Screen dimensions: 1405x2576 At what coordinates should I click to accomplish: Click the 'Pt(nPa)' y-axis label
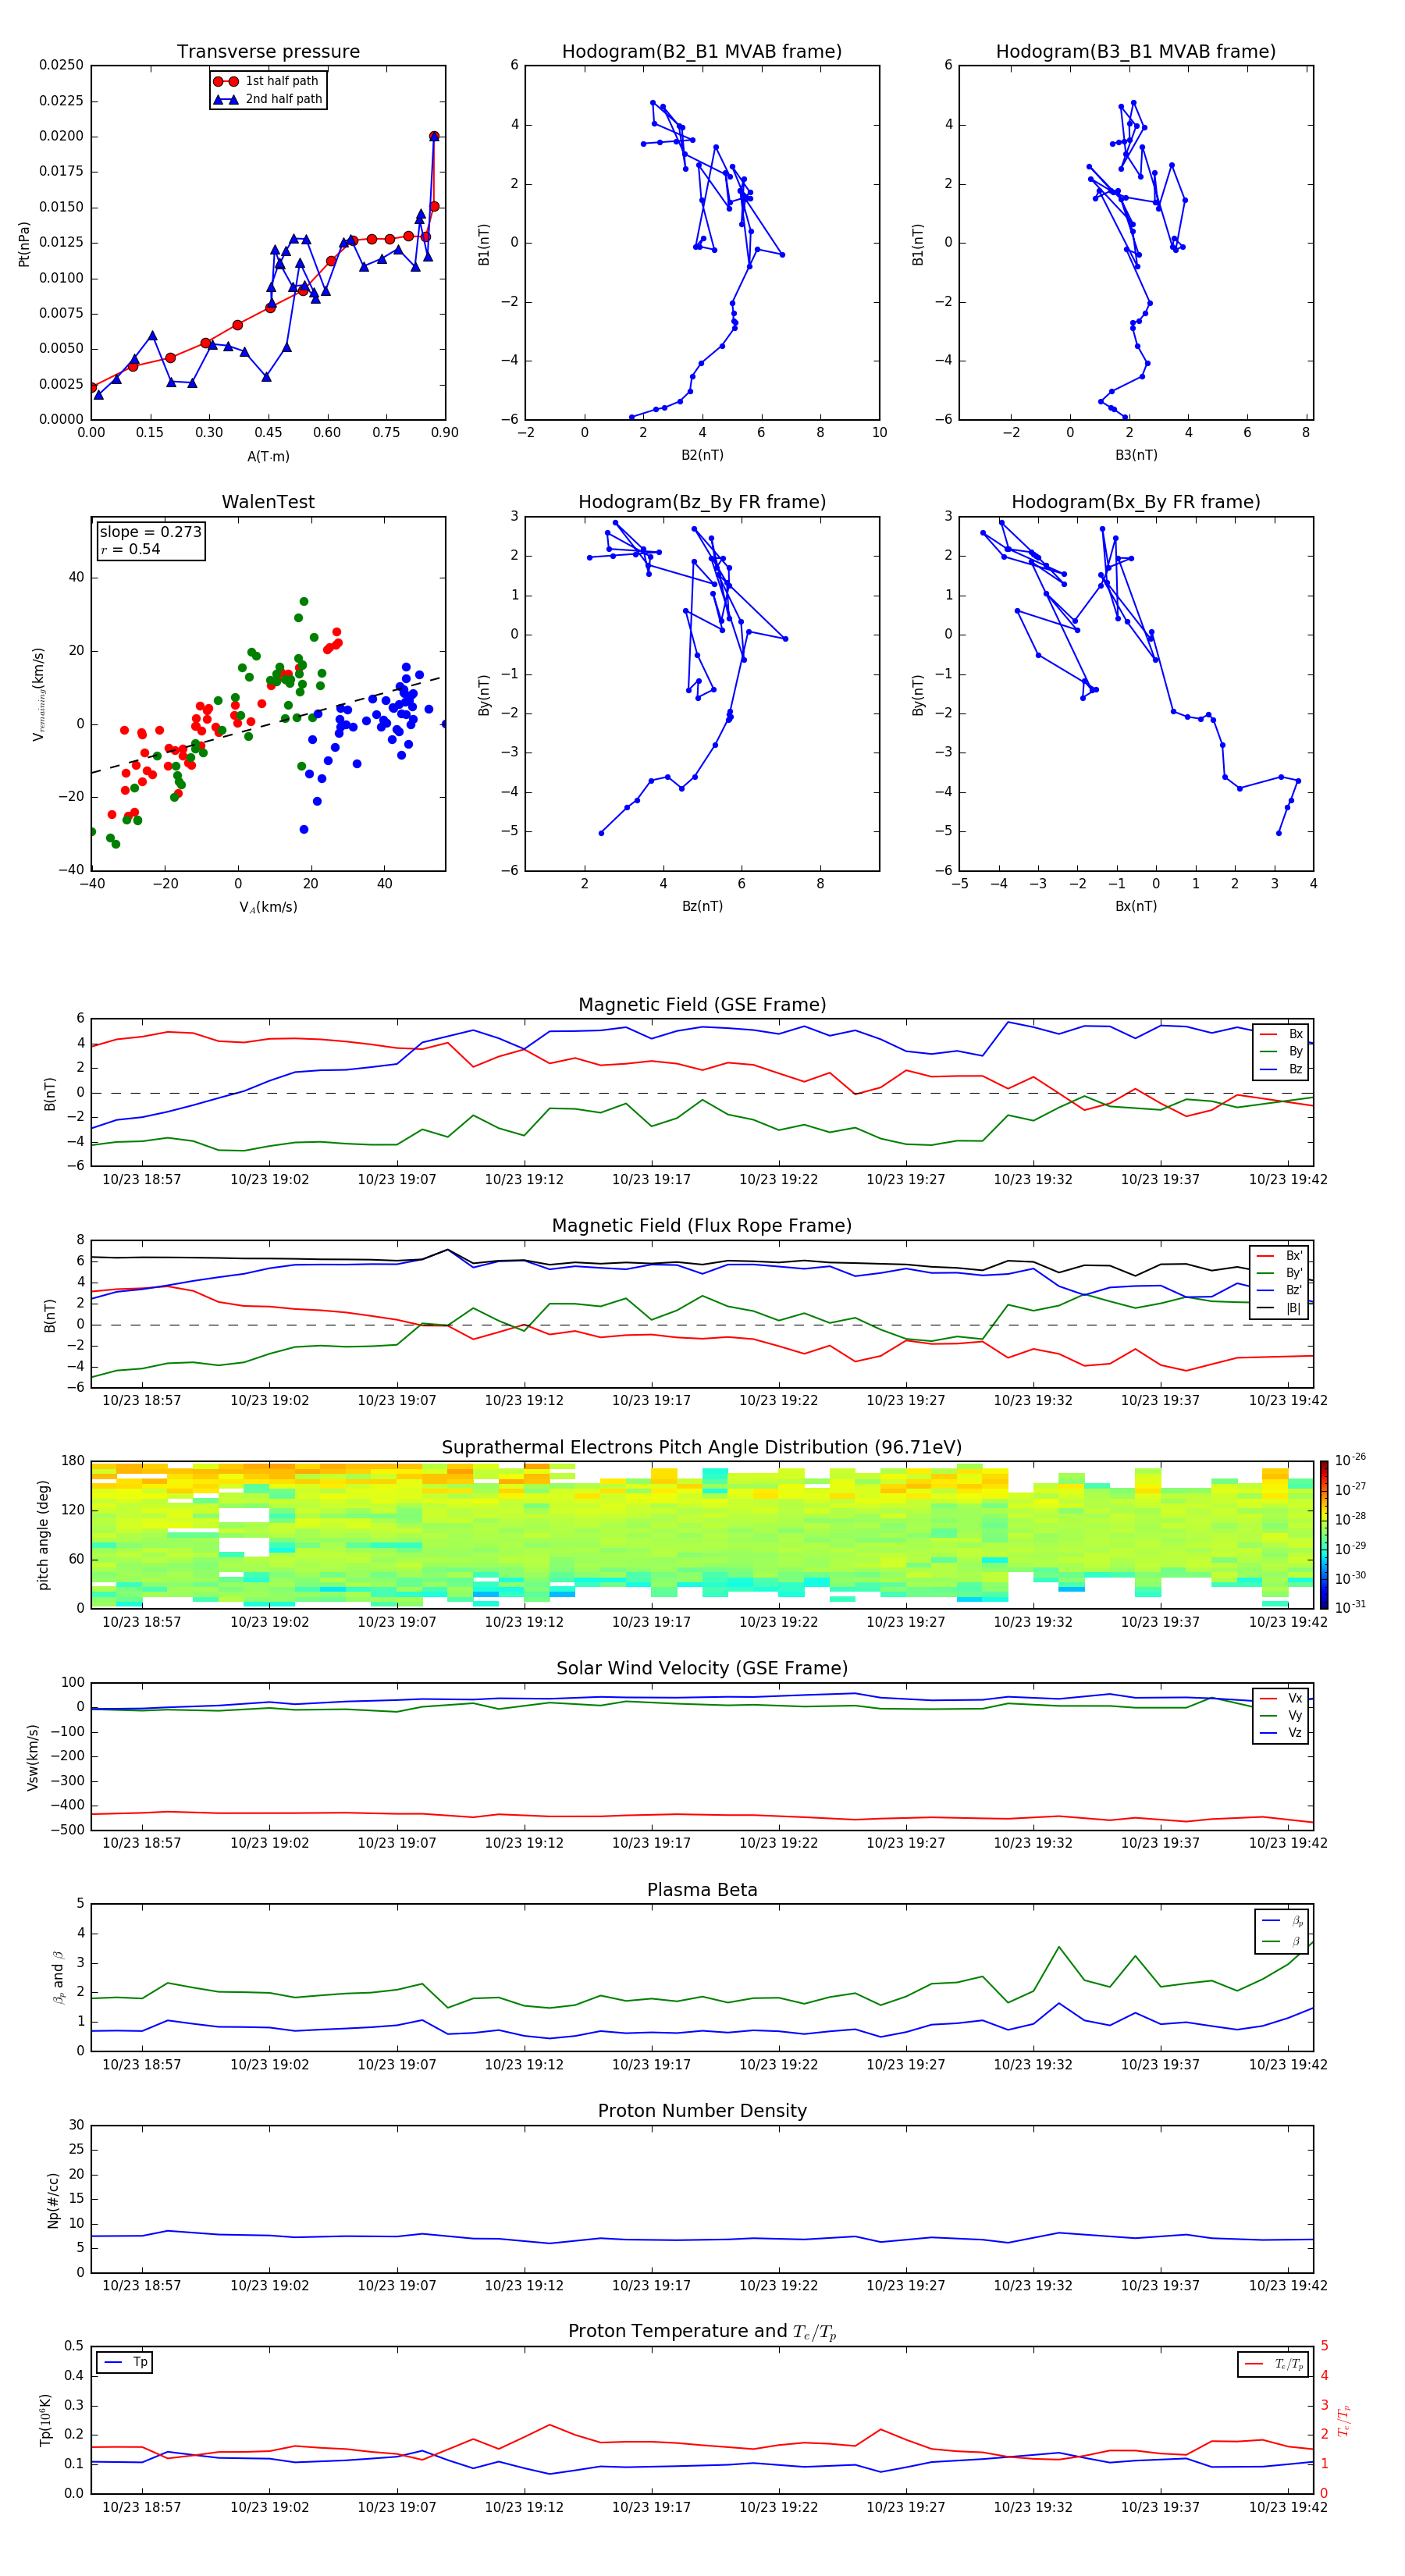point(24,244)
